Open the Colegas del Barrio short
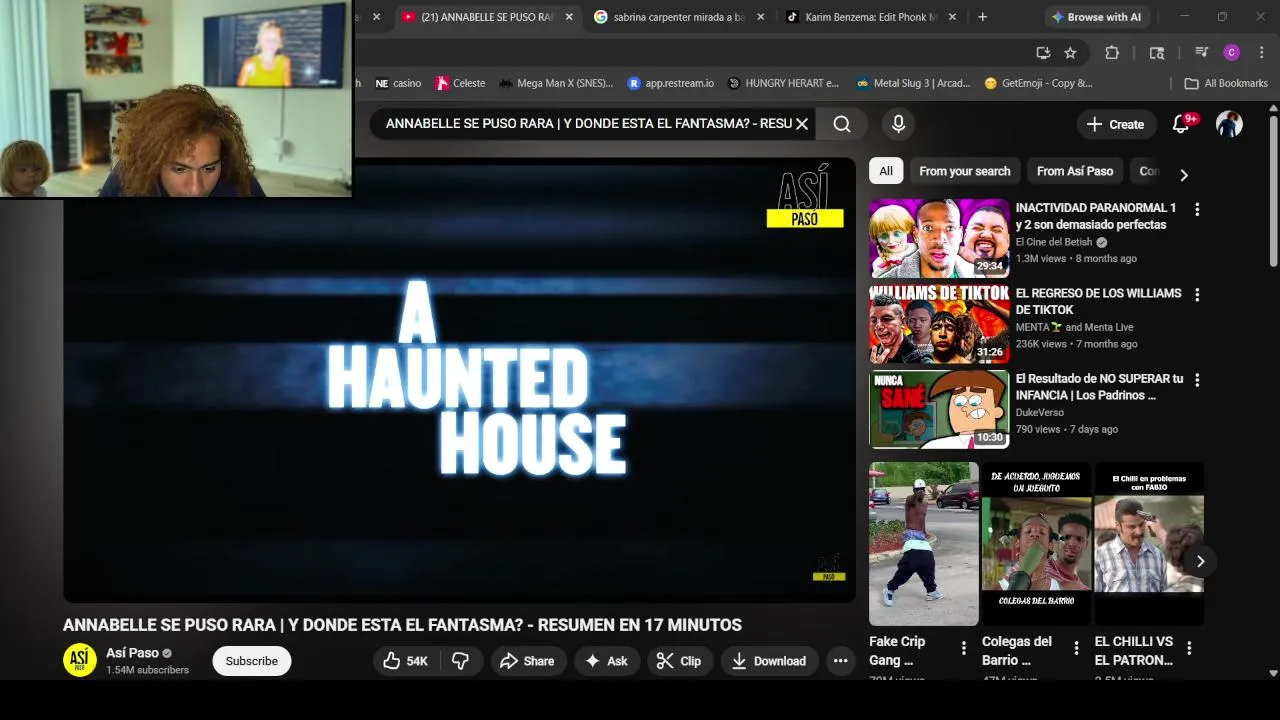 [1036, 544]
